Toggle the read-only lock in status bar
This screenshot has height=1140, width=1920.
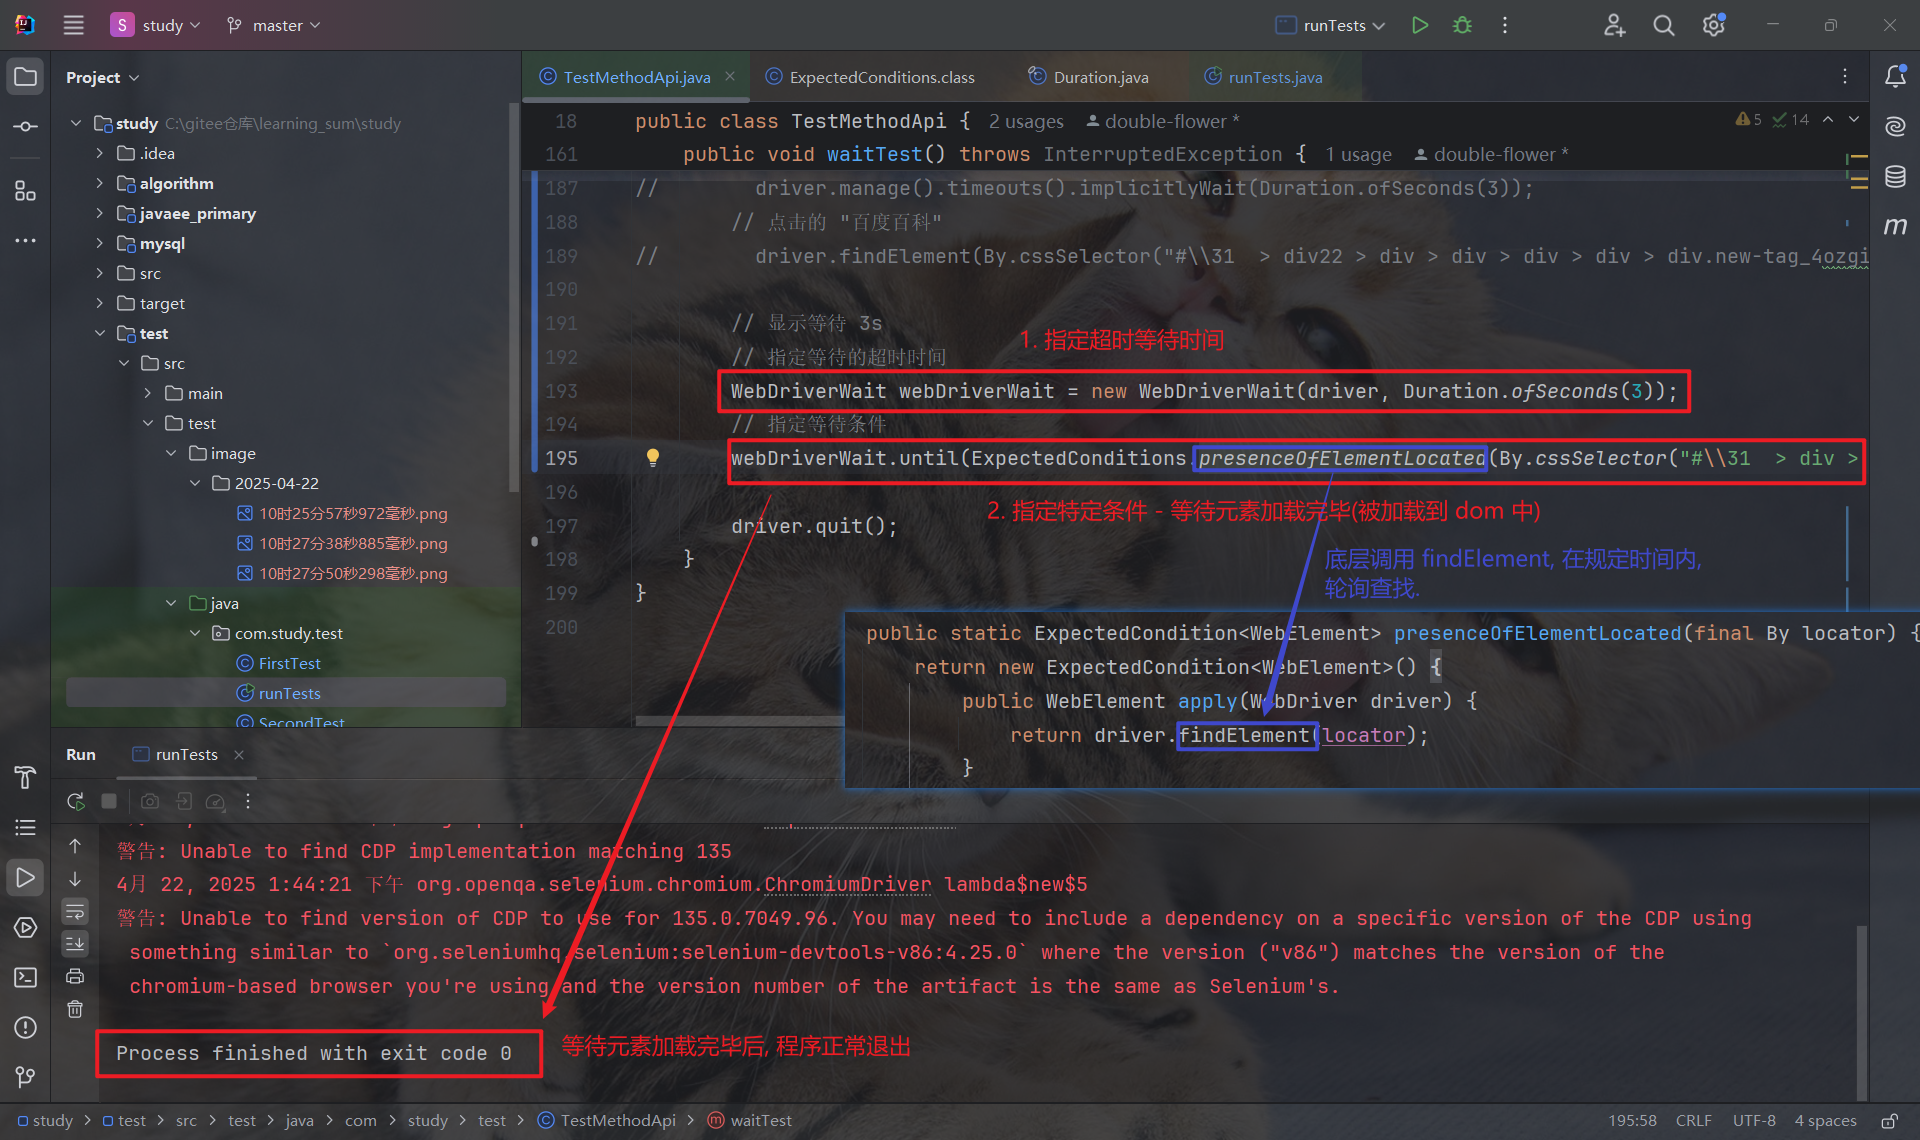[x=1889, y=1121]
